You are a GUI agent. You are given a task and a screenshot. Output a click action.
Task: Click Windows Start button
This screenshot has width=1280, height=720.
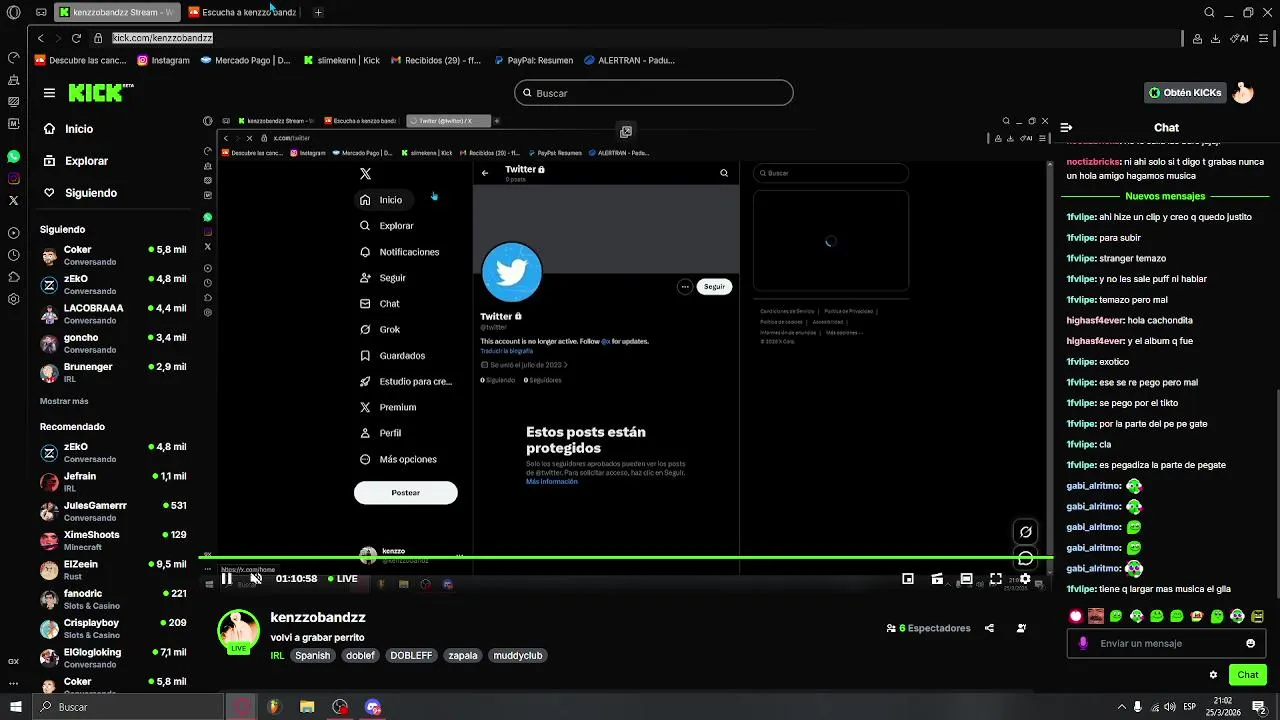click(15, 707)
